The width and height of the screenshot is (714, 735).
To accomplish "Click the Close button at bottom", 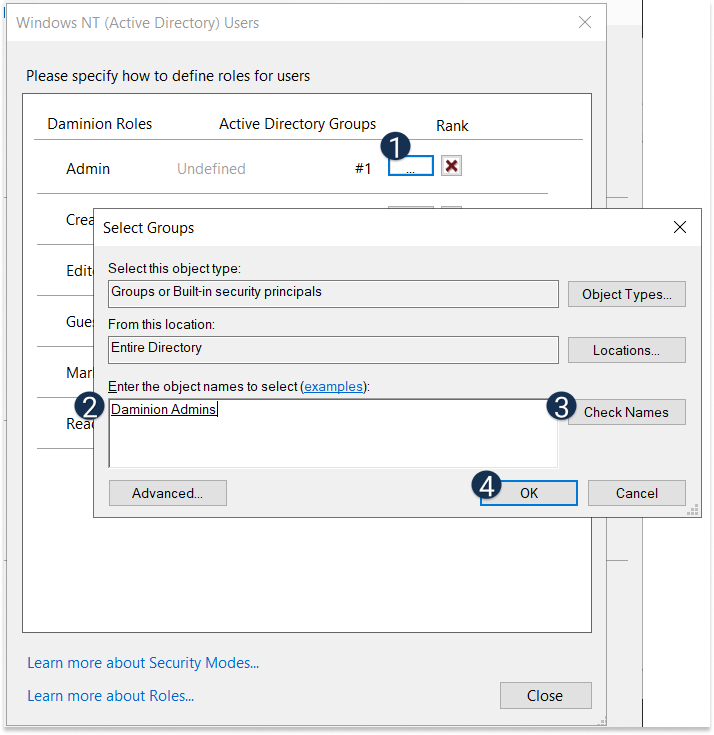I will [x=545, y=696].
